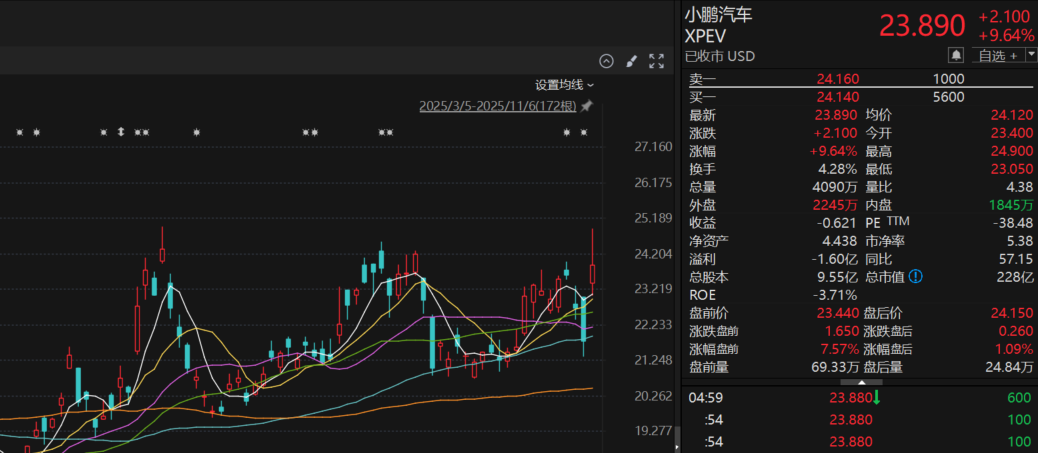Open the price alert bell icon

point(956,55)
